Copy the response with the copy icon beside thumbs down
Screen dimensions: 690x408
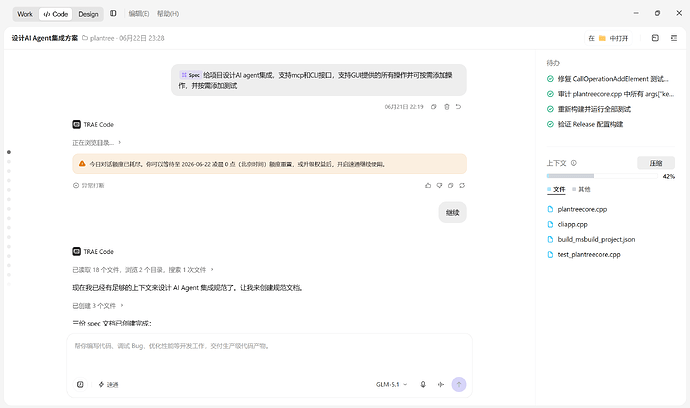(451, 185)
